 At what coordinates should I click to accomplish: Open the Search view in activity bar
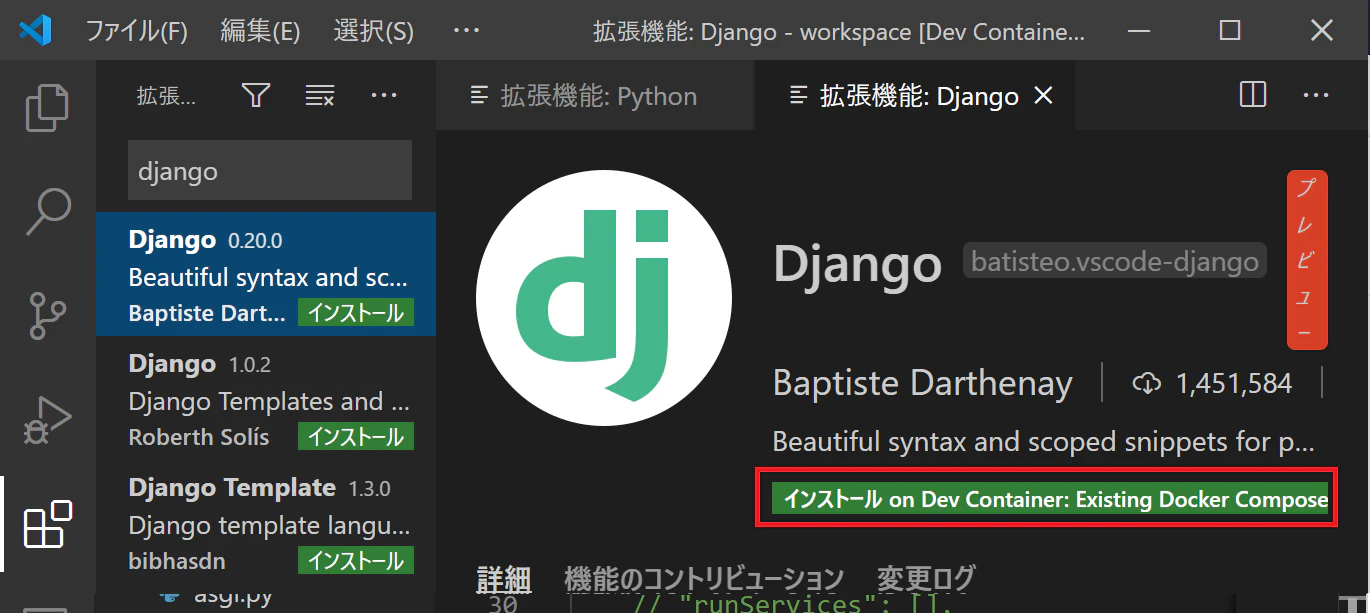(x=47, y=212)
